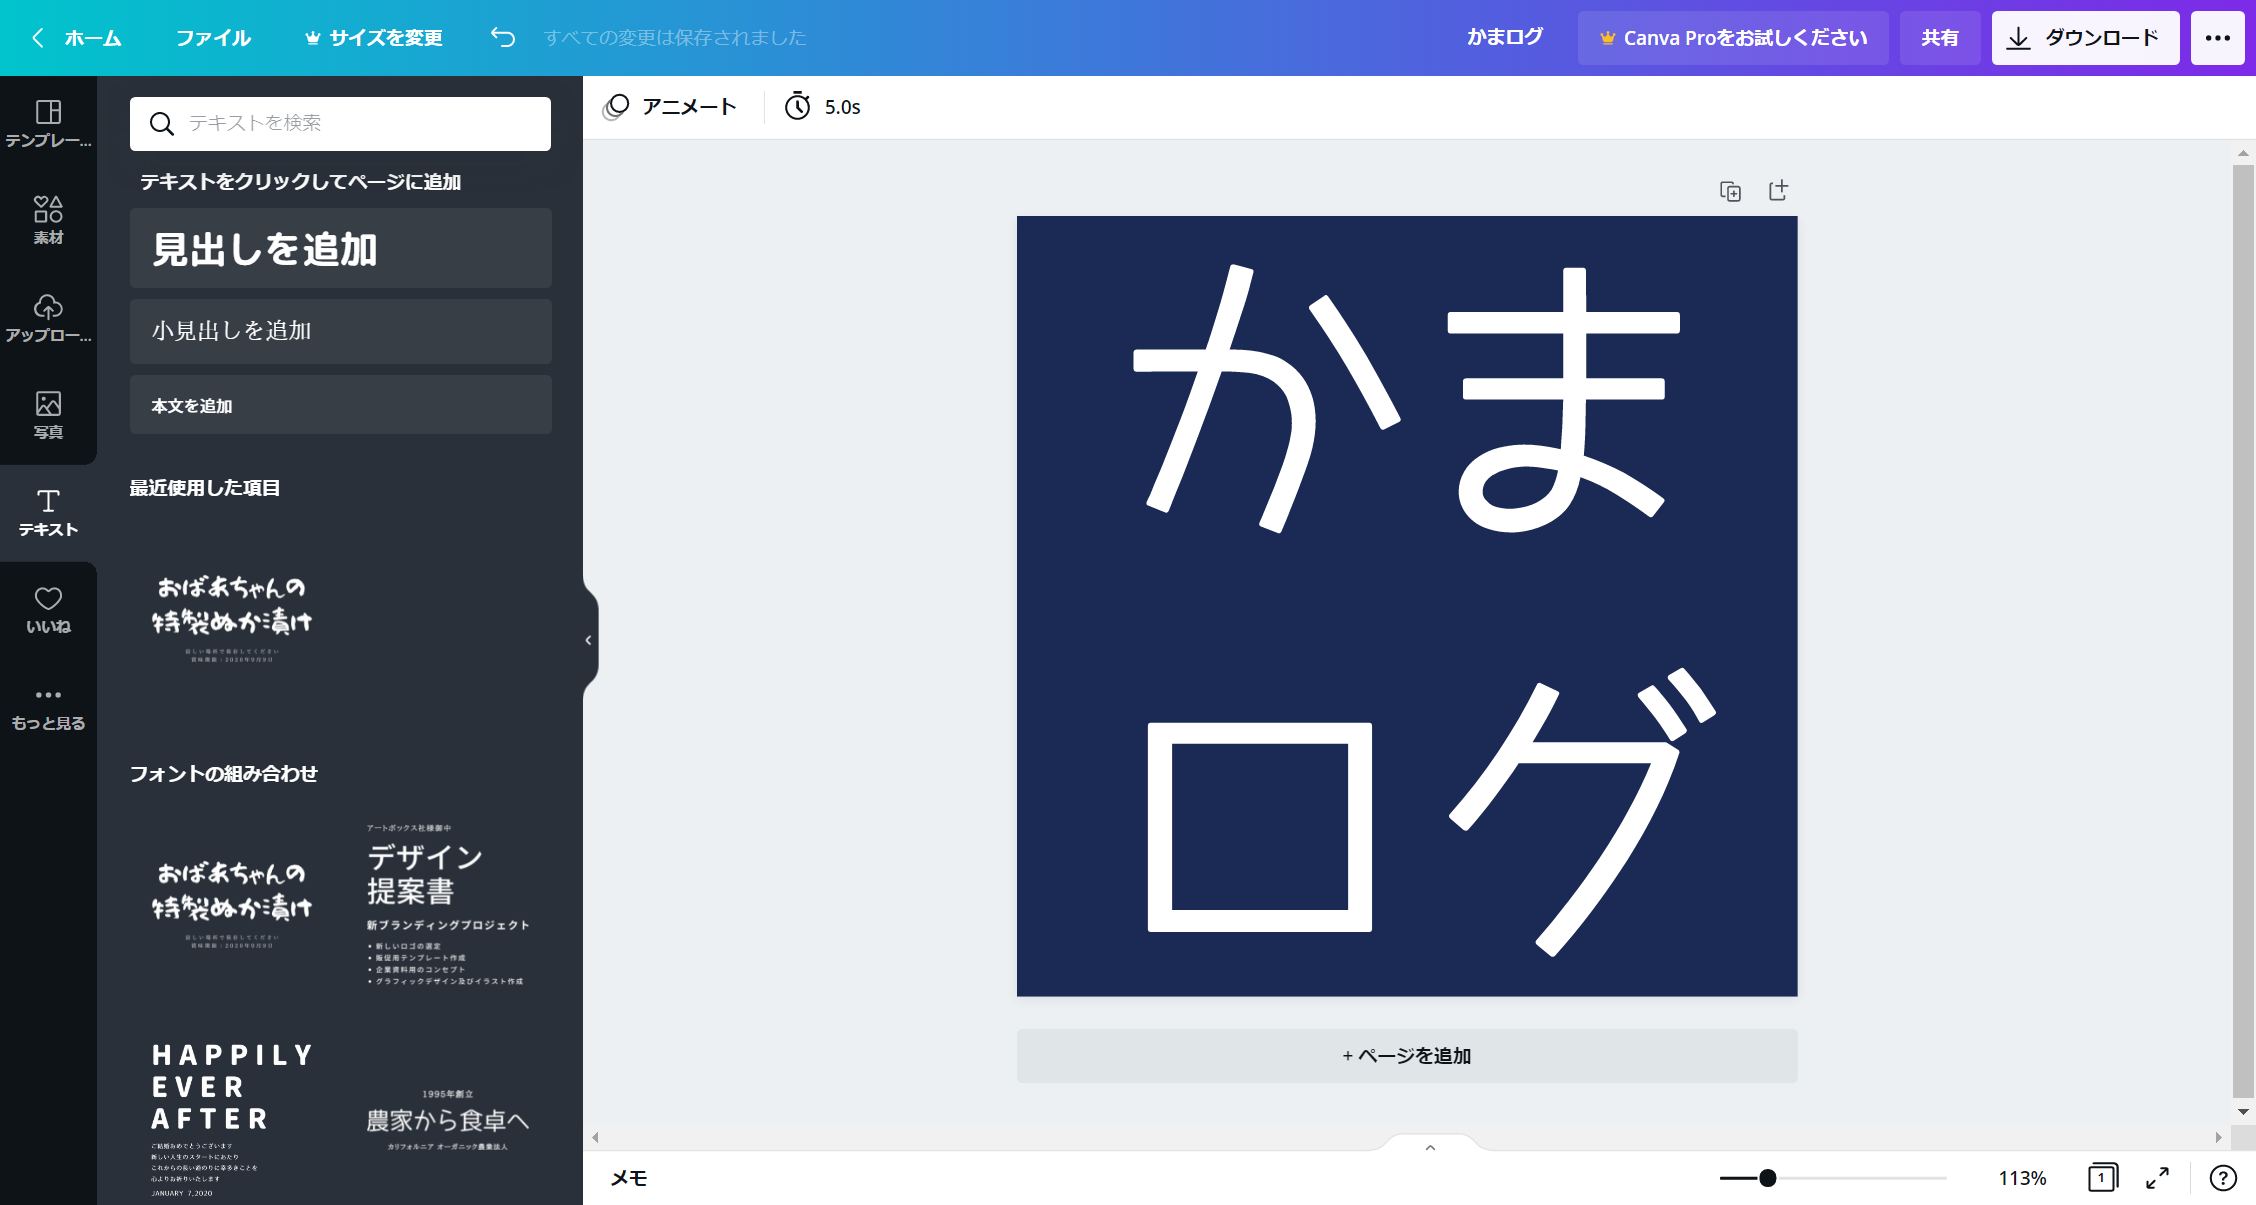Add a subheading with 小見出しを追加
The image size is (2256, 1205).
click(x=340, y=331)
